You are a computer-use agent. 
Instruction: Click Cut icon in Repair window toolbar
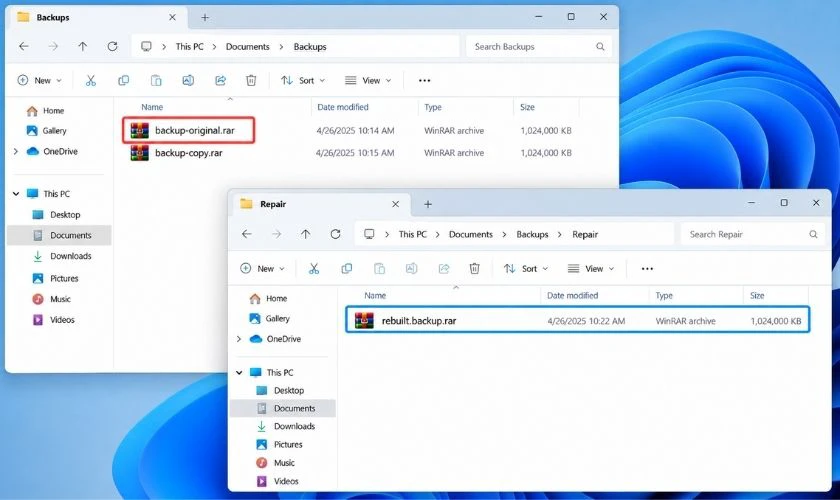(314, 268)
